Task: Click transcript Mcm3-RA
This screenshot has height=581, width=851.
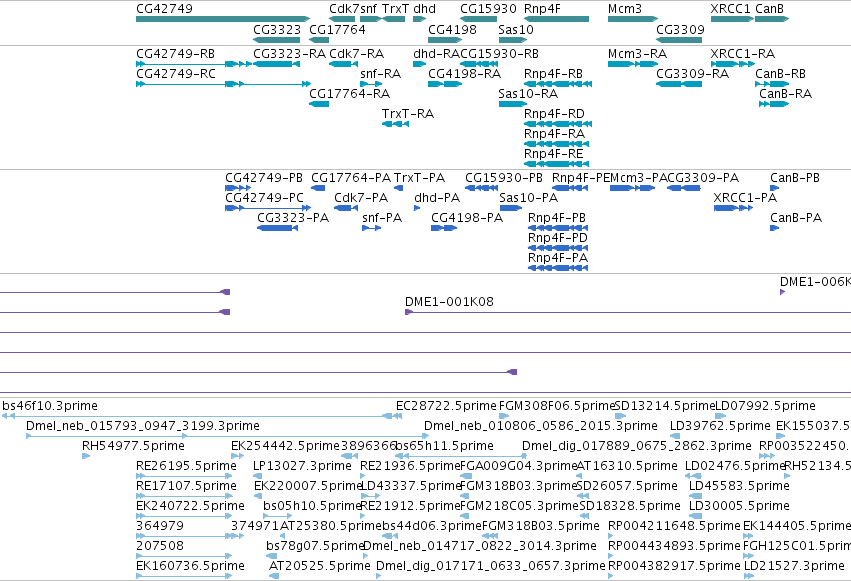Action: 633,64
